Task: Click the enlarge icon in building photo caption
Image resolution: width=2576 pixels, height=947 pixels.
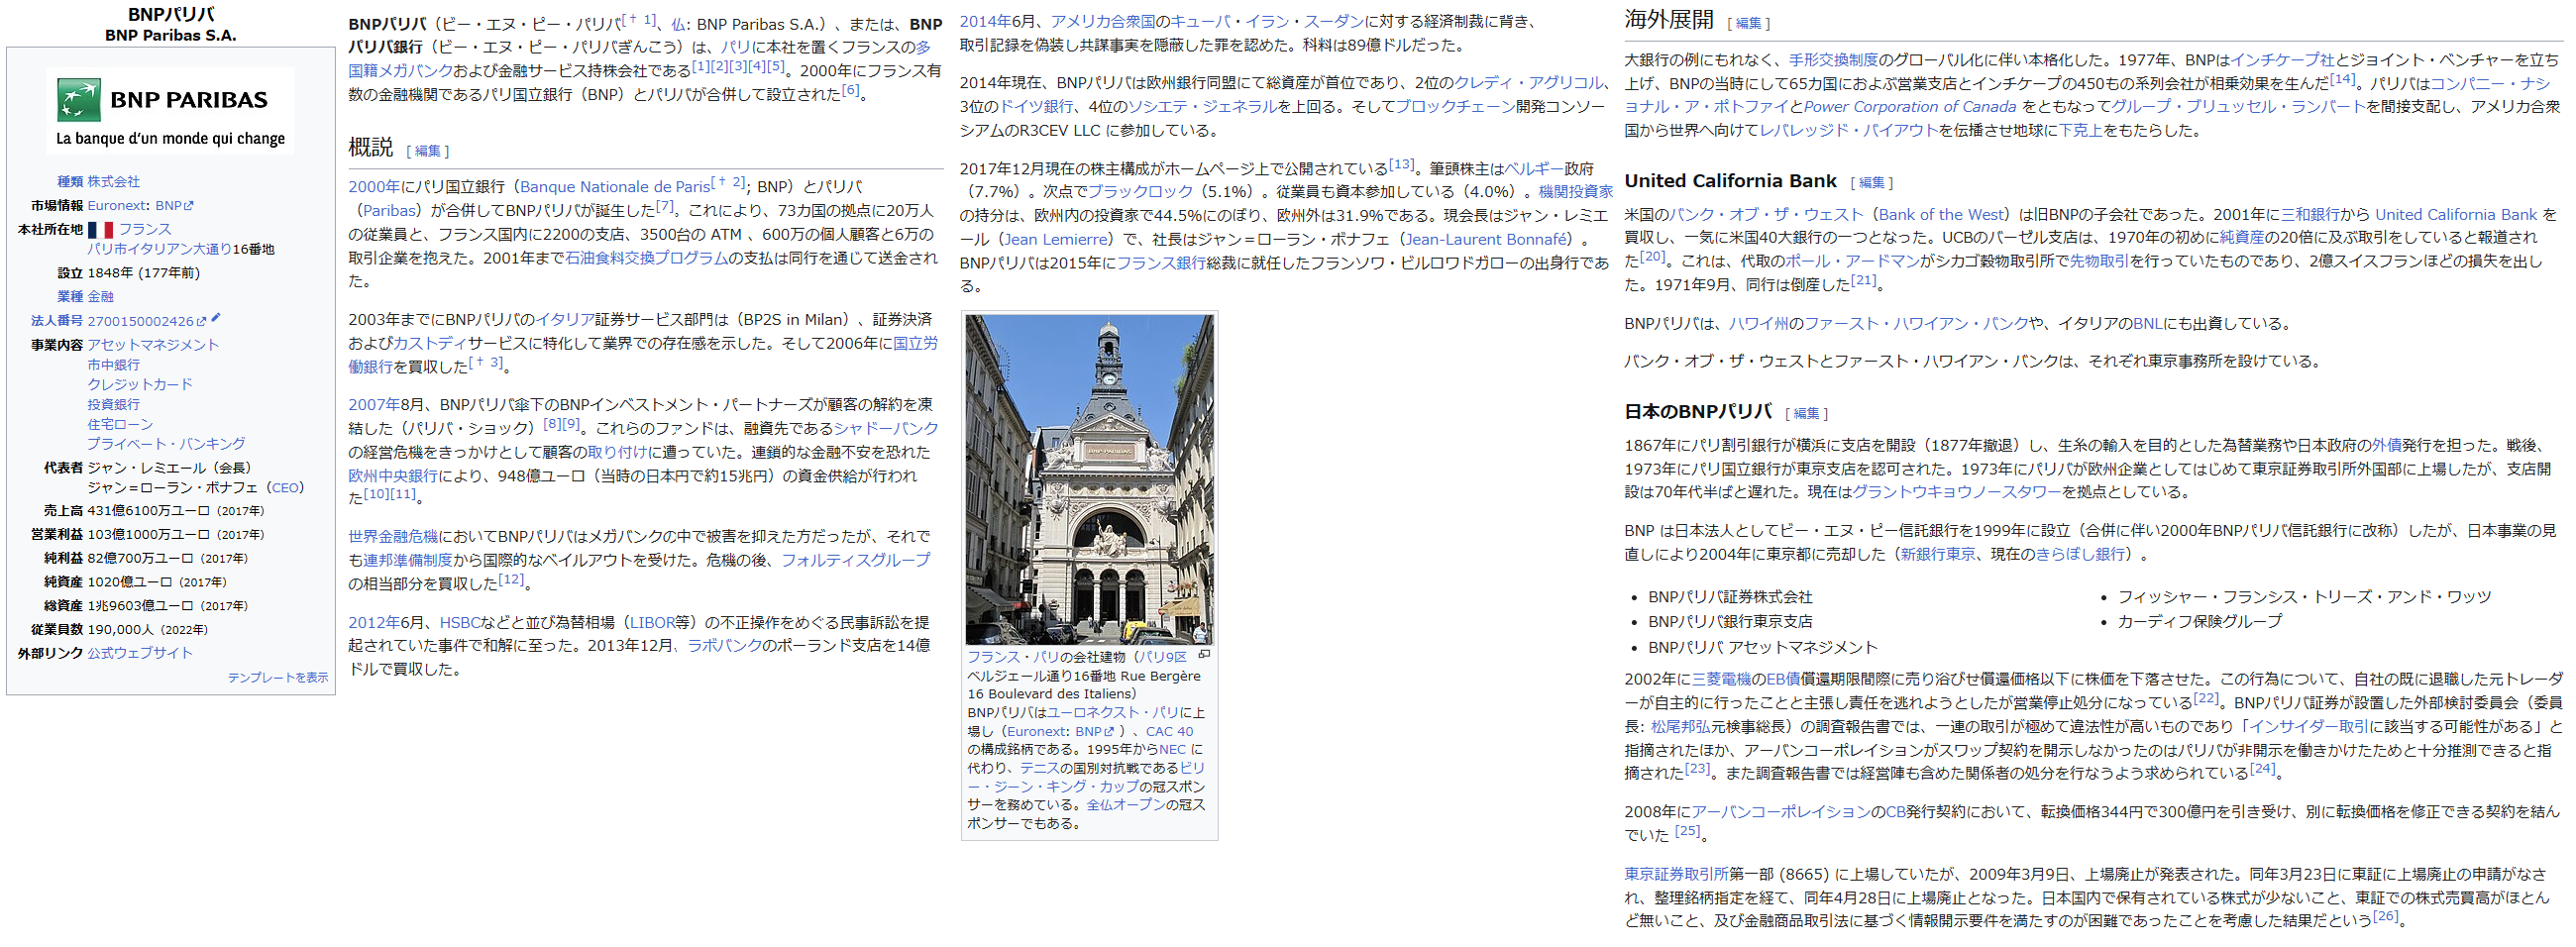Action: point(1204,654)
